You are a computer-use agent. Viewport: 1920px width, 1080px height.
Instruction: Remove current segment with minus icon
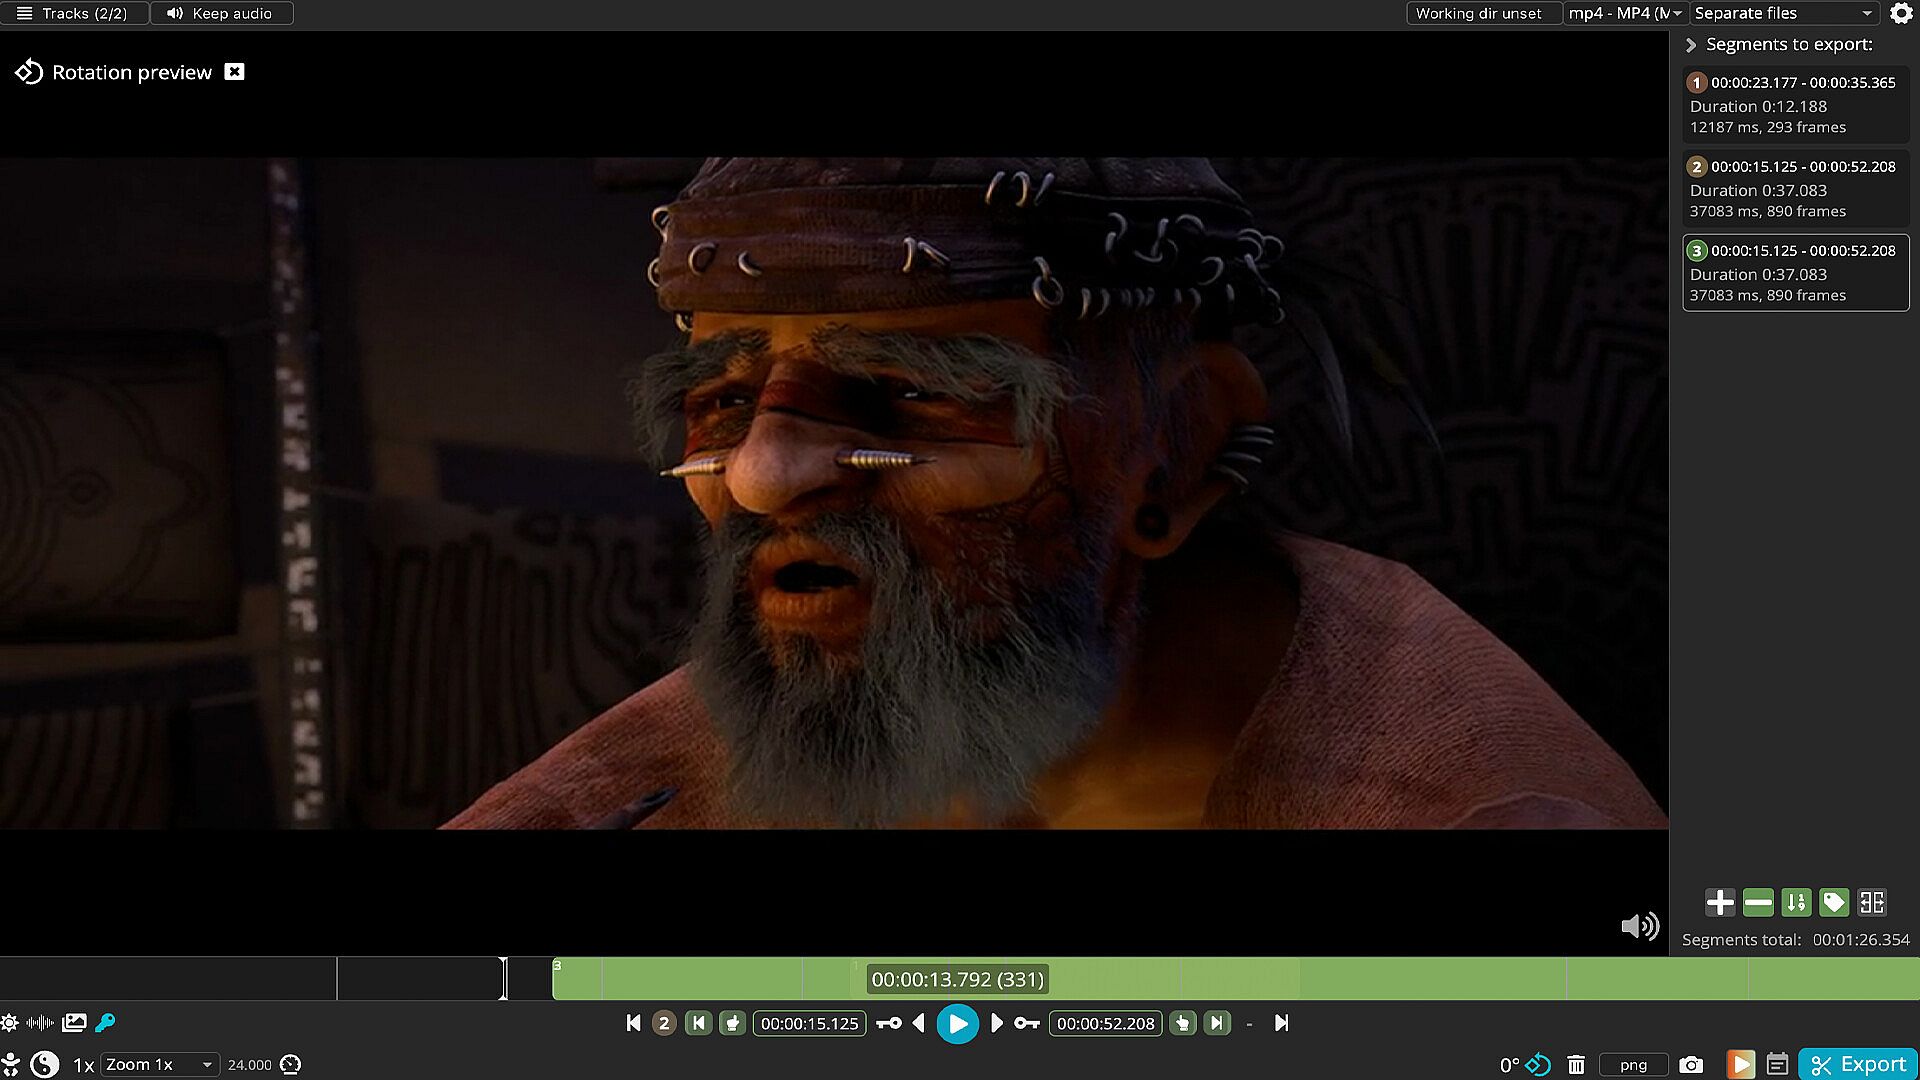(x=1757, y=902)
